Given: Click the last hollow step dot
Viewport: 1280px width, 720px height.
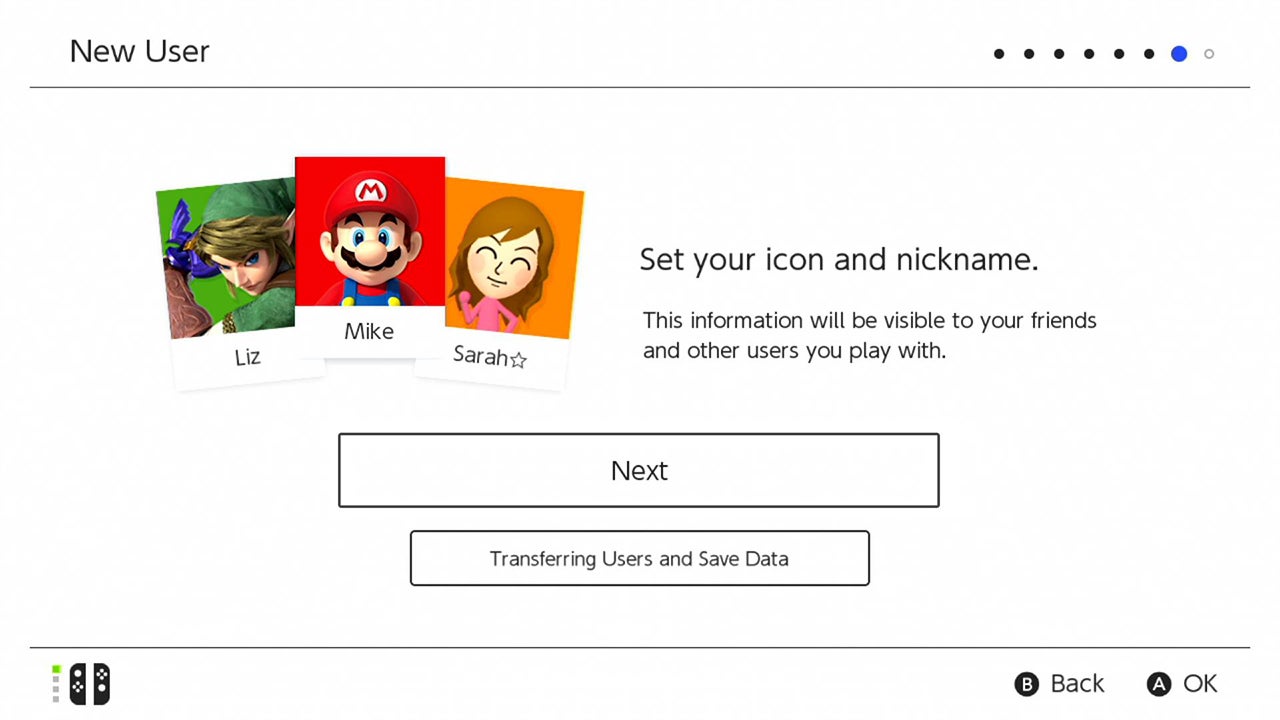Looking at the screenshot, I should click(1209, 54).
